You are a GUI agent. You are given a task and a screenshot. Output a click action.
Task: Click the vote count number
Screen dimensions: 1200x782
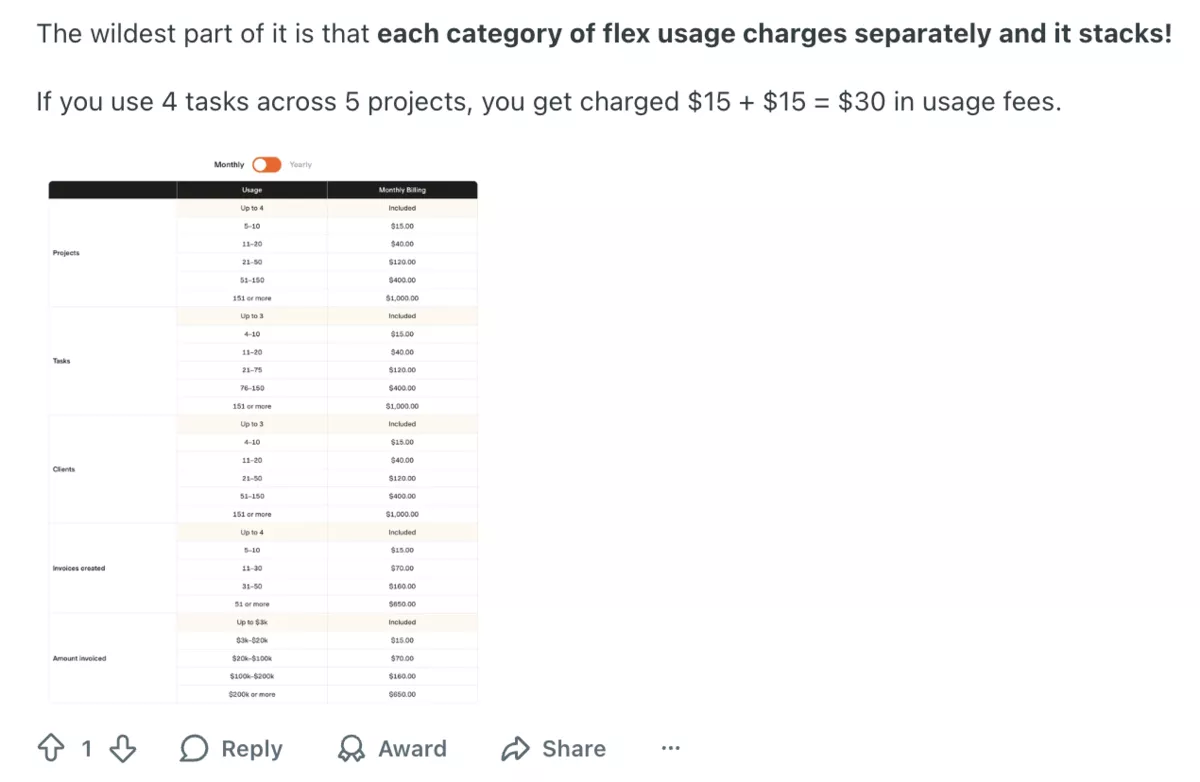tap(86, 748)
